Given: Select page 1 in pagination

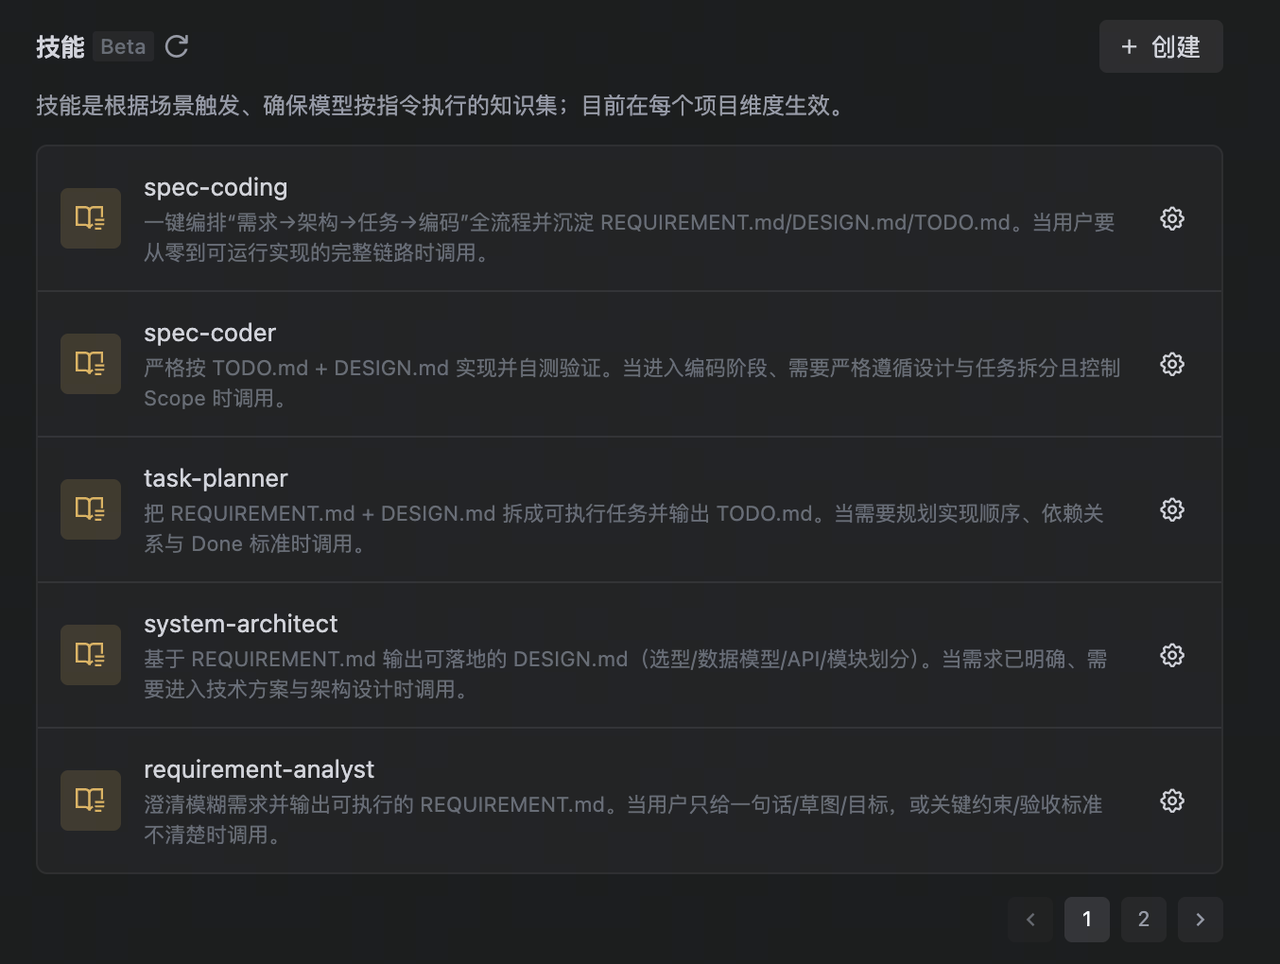Looking at the screenshot, I should click(x=1087, y=919).
